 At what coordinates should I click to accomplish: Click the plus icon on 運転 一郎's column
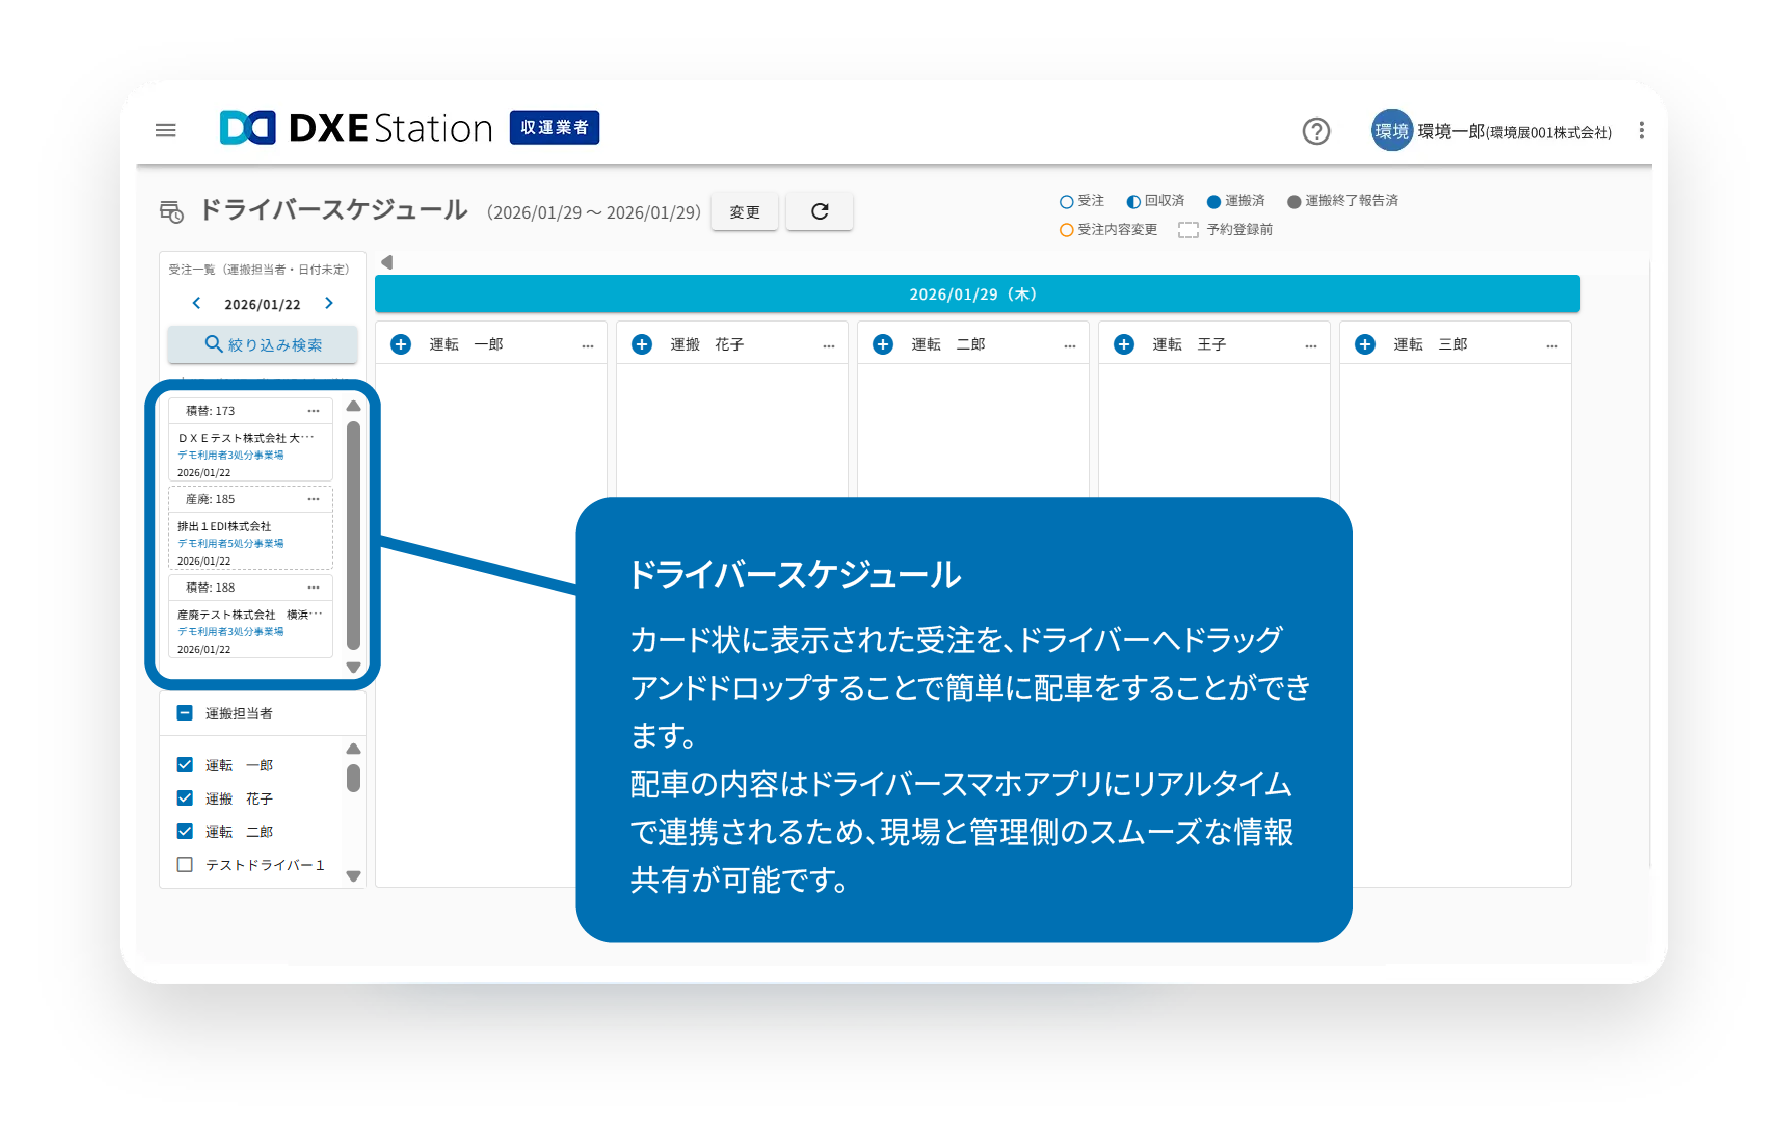click(401, 343)
